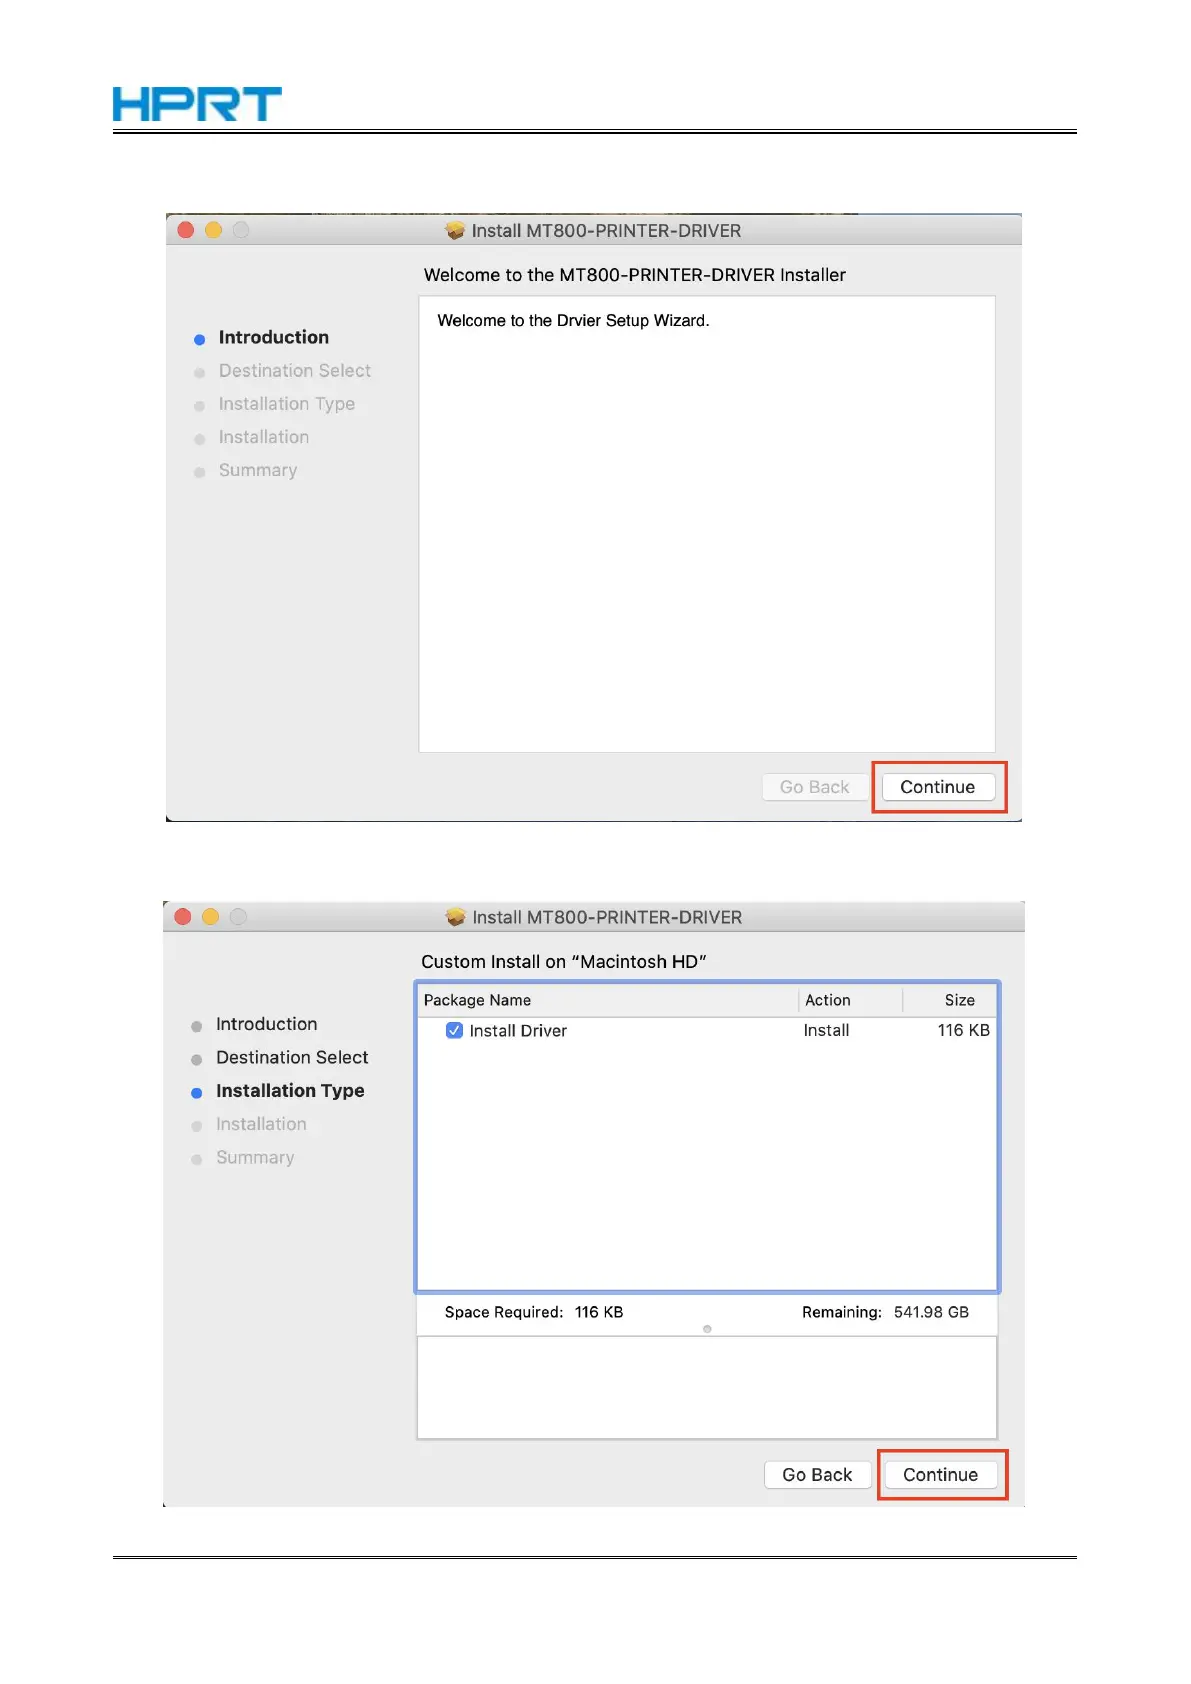Viewport: 1191px width, 1684px height.
Task: Click the package icon in the bottom installer's title bar
Action: 456,917
